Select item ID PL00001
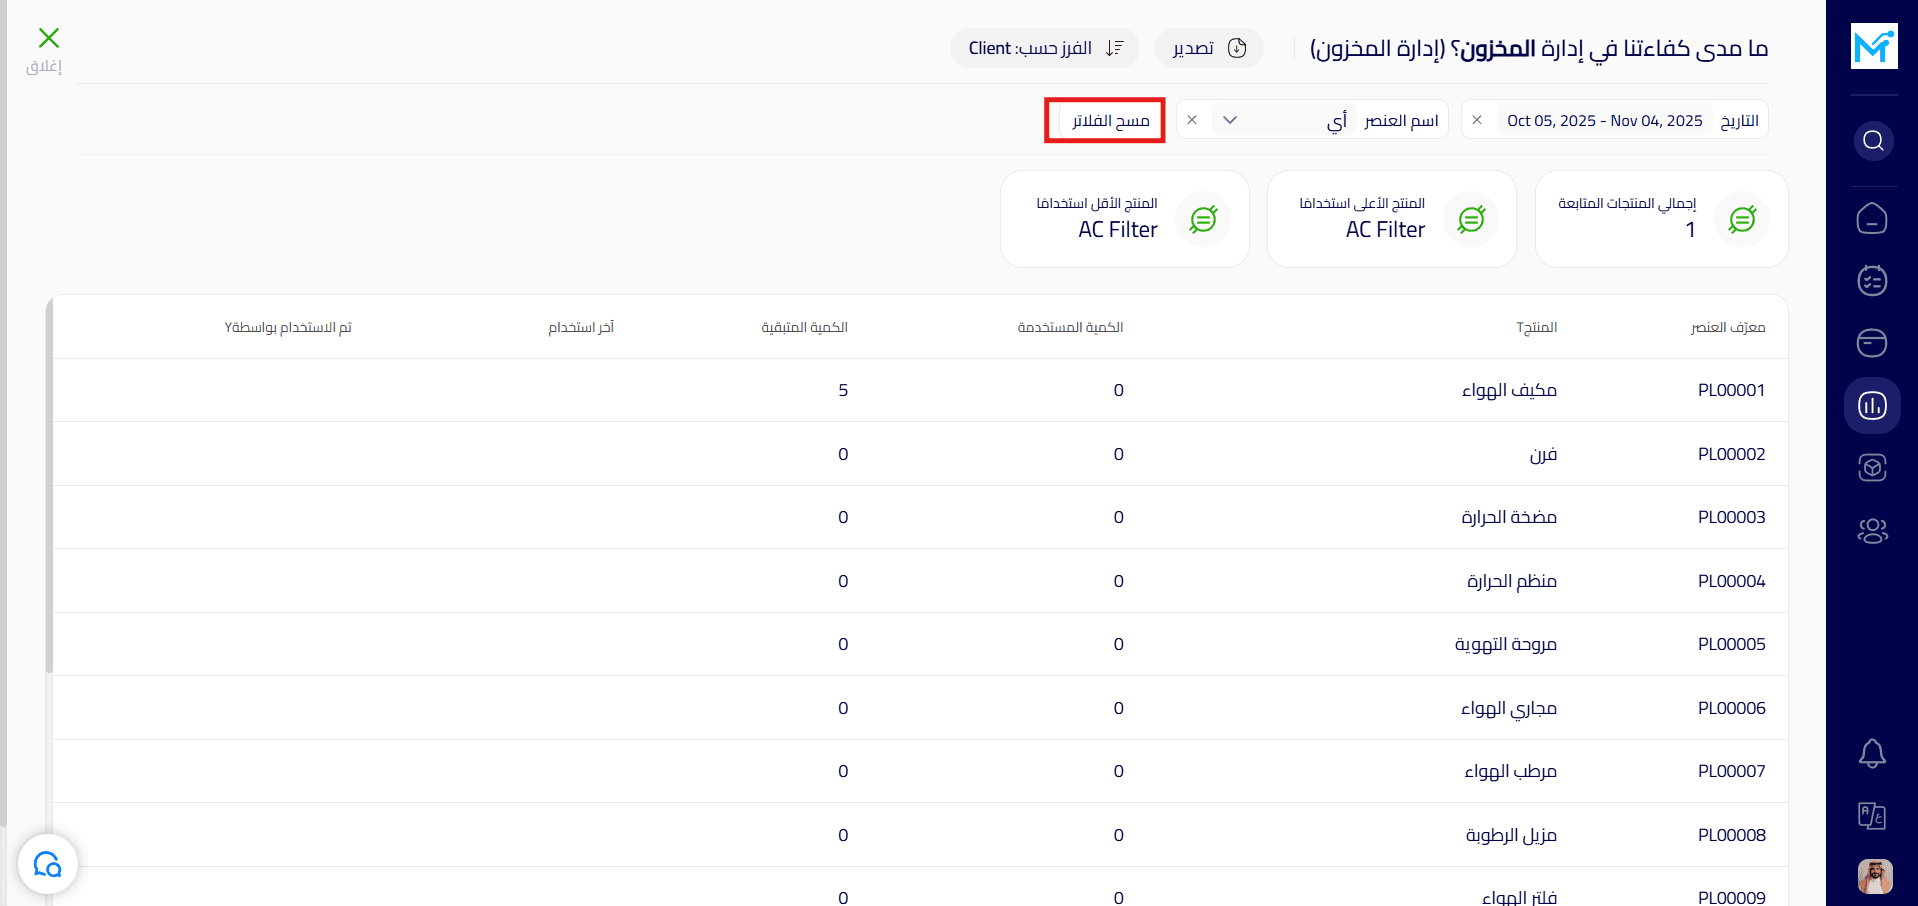 click(1731, 390)
